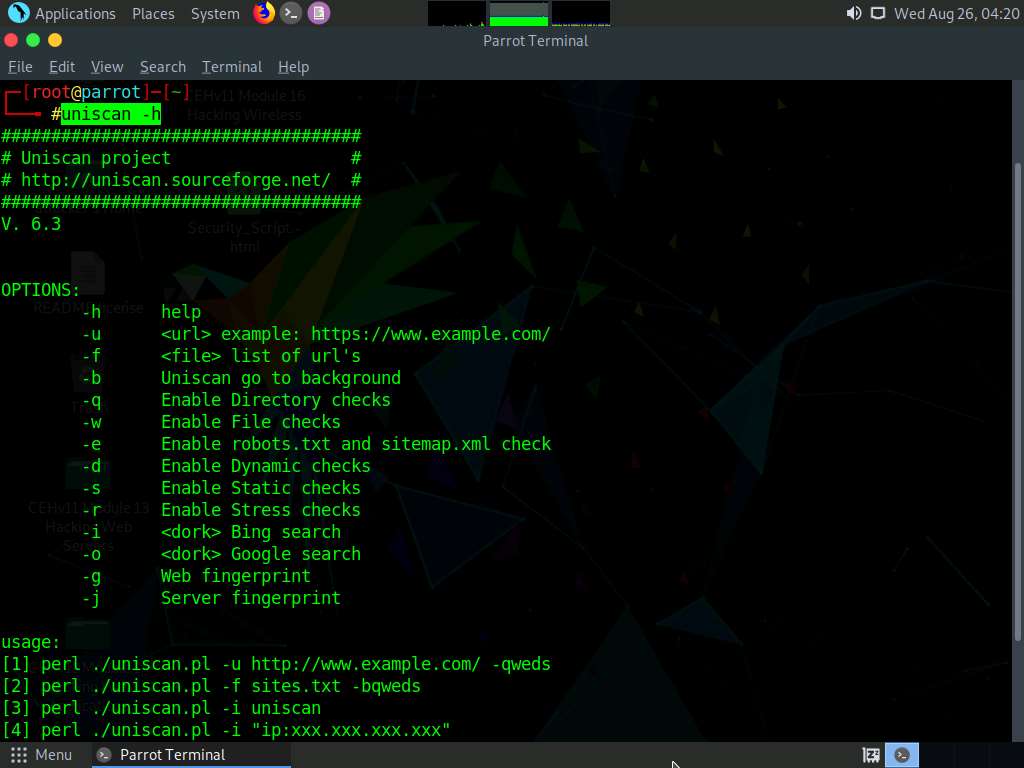Open the Edit menu
Image resolution: width=1024 pixels, height=768 pixels.
[62, 67]
